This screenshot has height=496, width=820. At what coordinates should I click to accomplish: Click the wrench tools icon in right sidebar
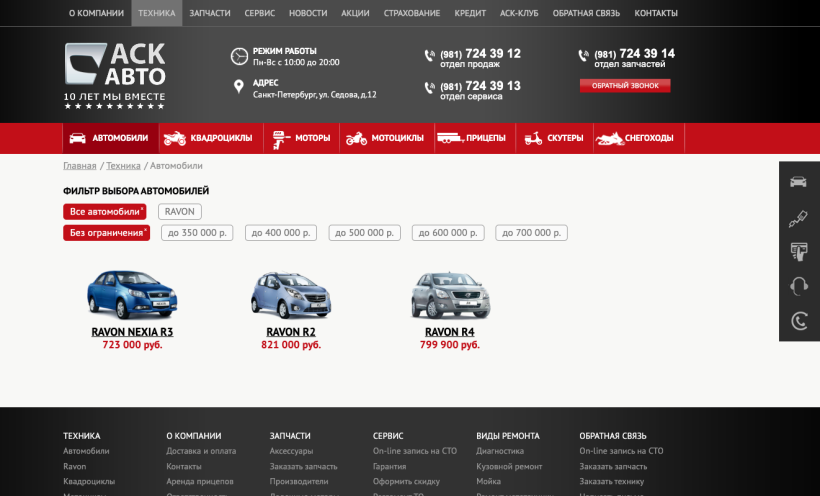[798, 218]
